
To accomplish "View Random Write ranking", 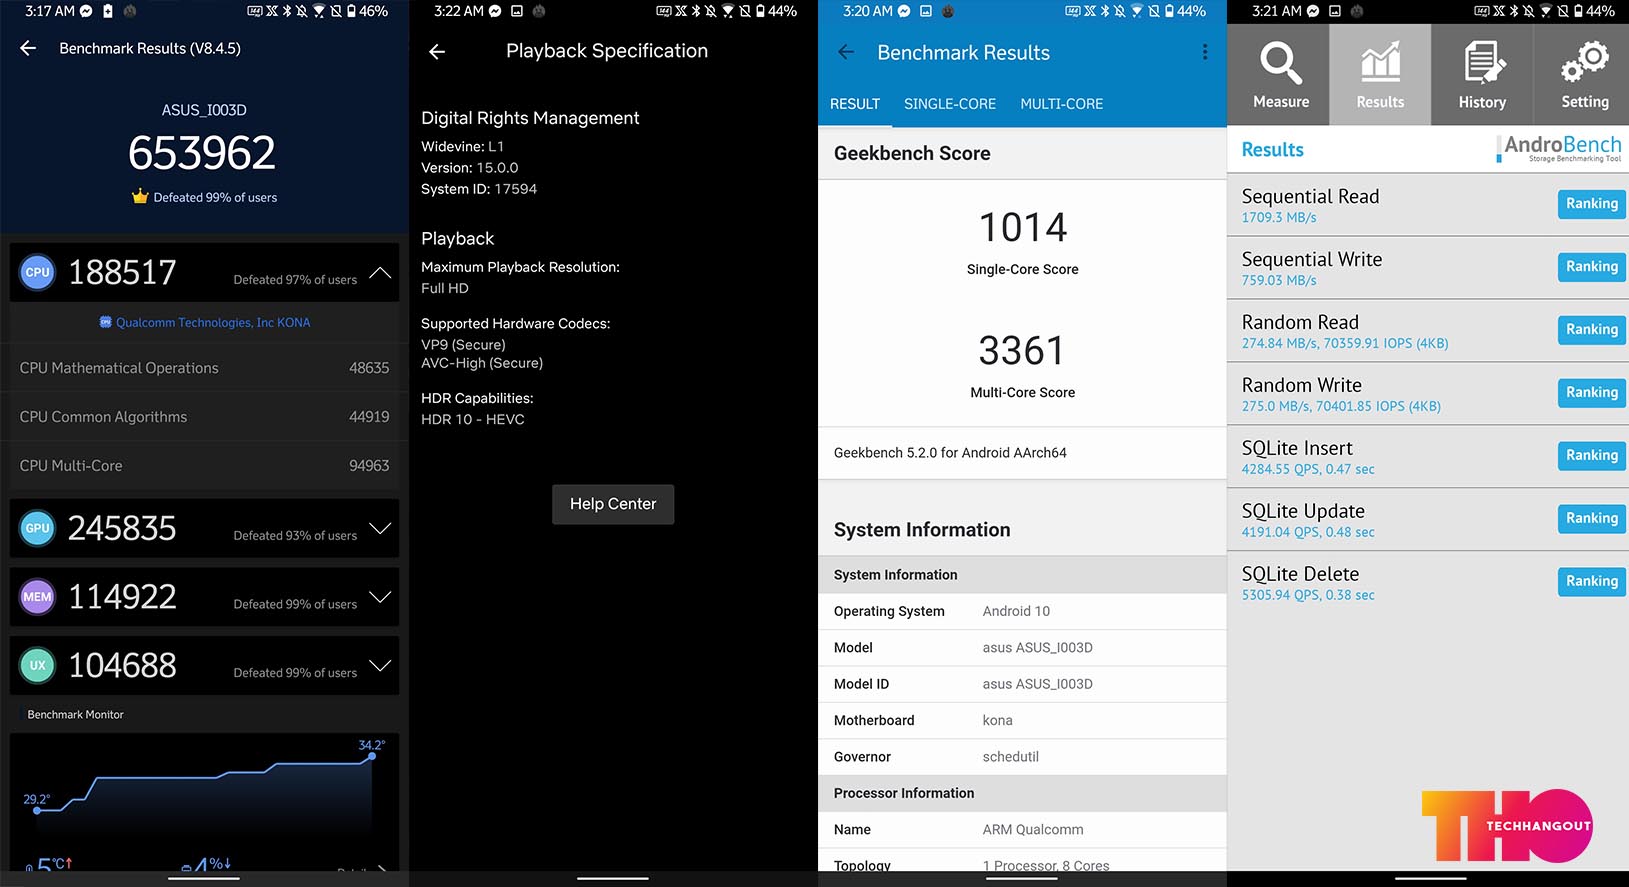I will (1591, 393).
